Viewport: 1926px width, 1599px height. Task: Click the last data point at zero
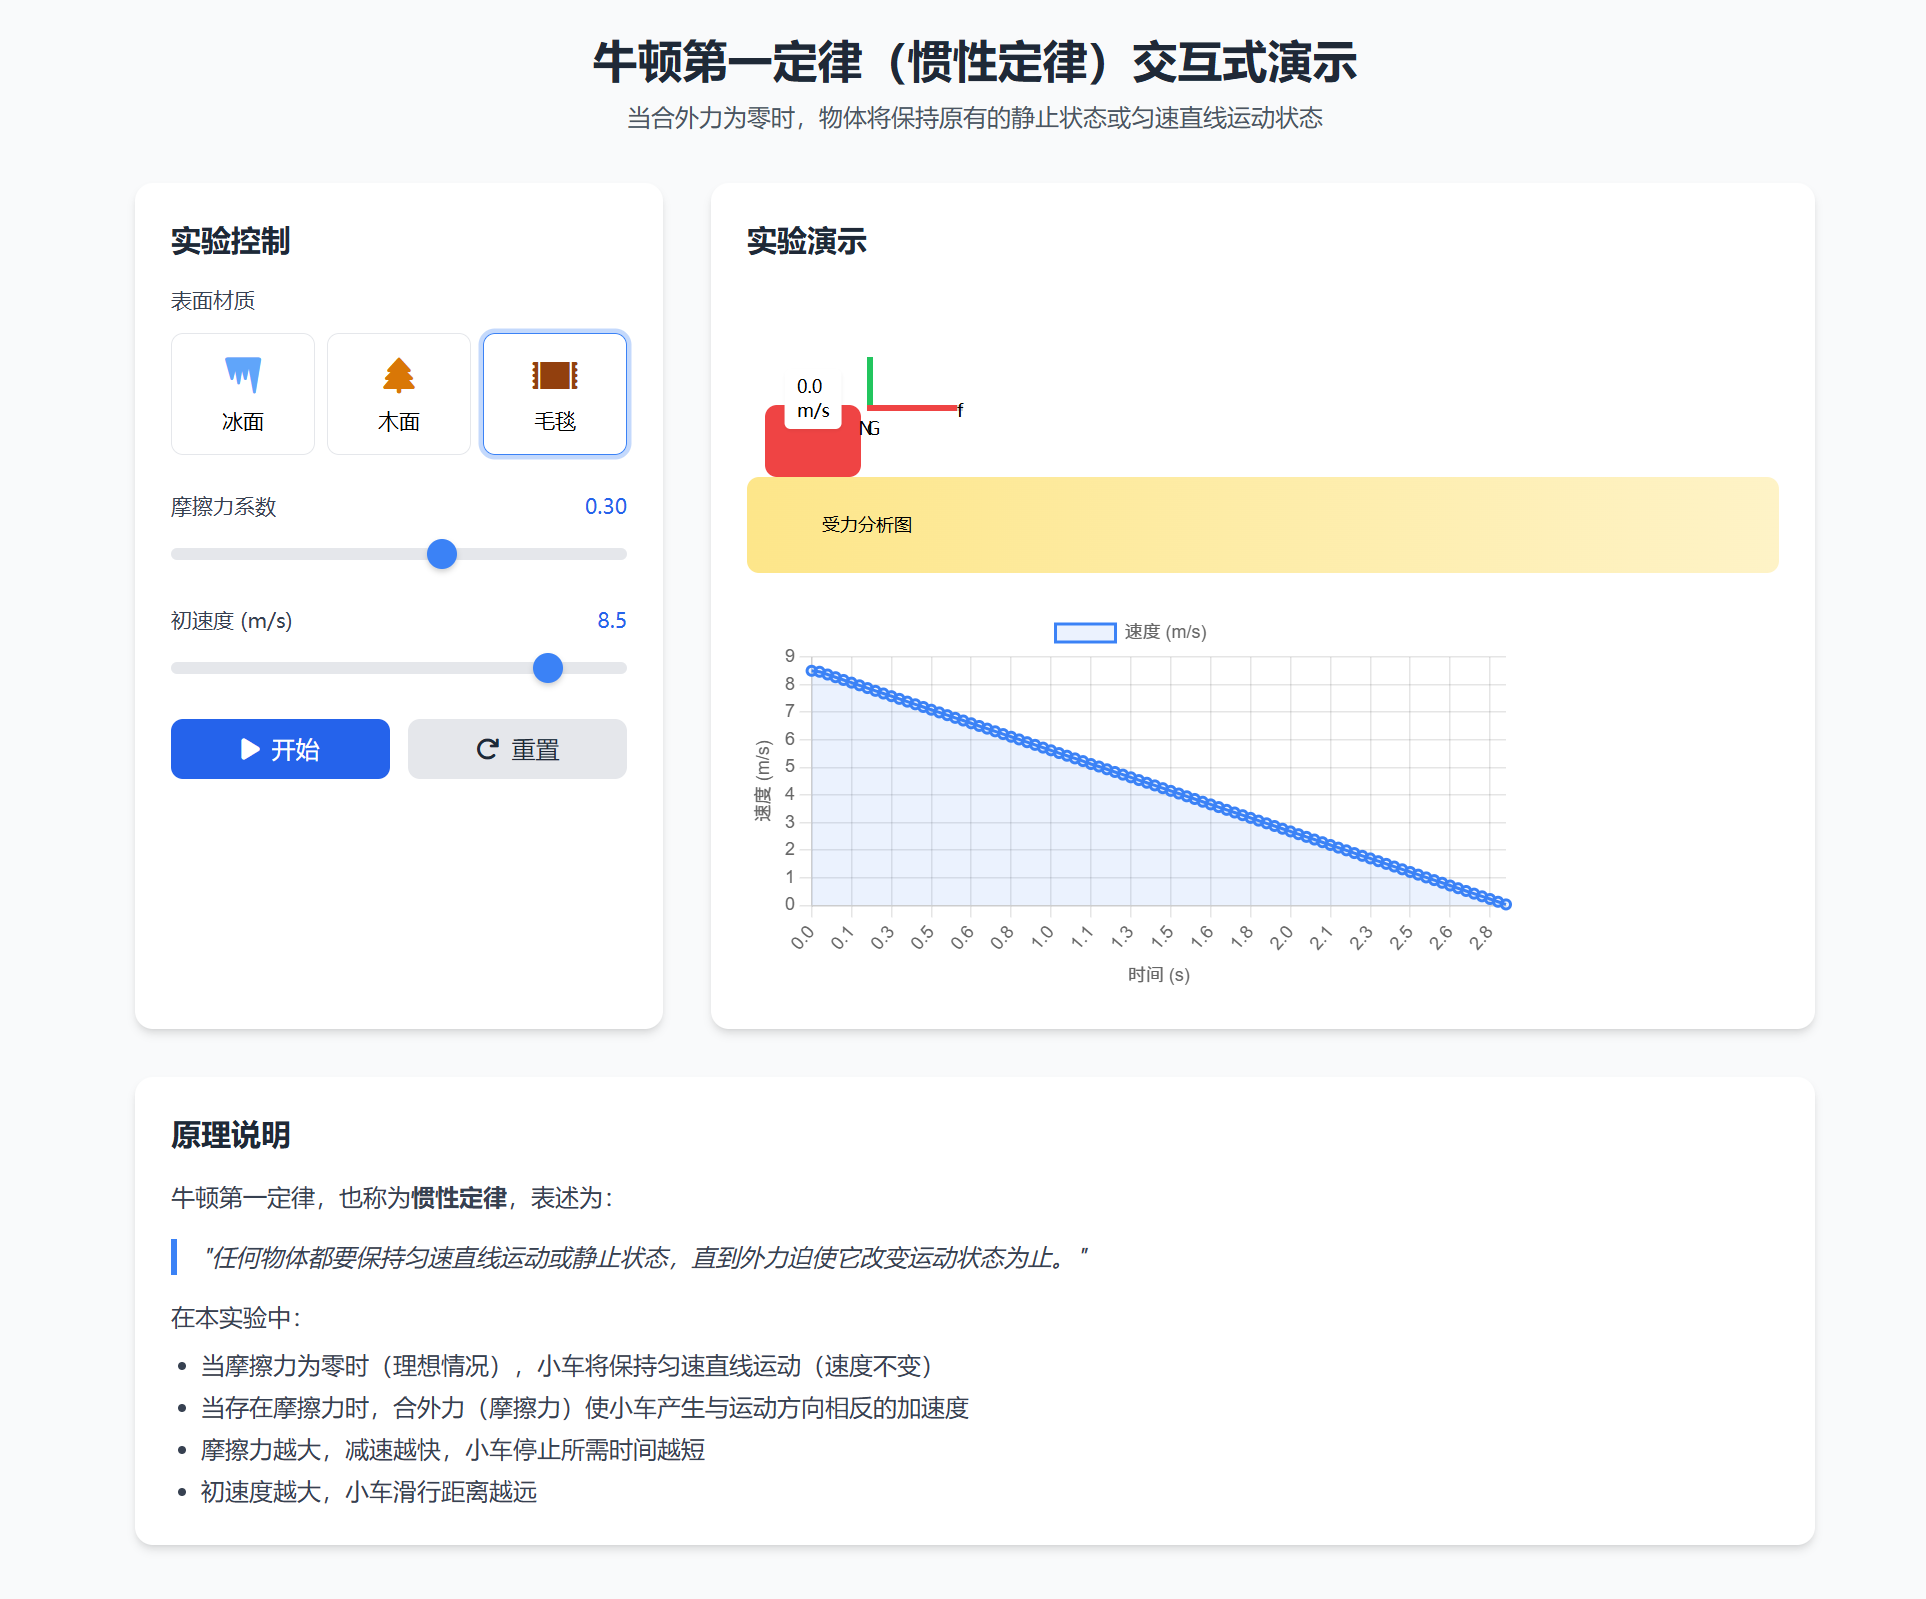tap(1506, 904)
